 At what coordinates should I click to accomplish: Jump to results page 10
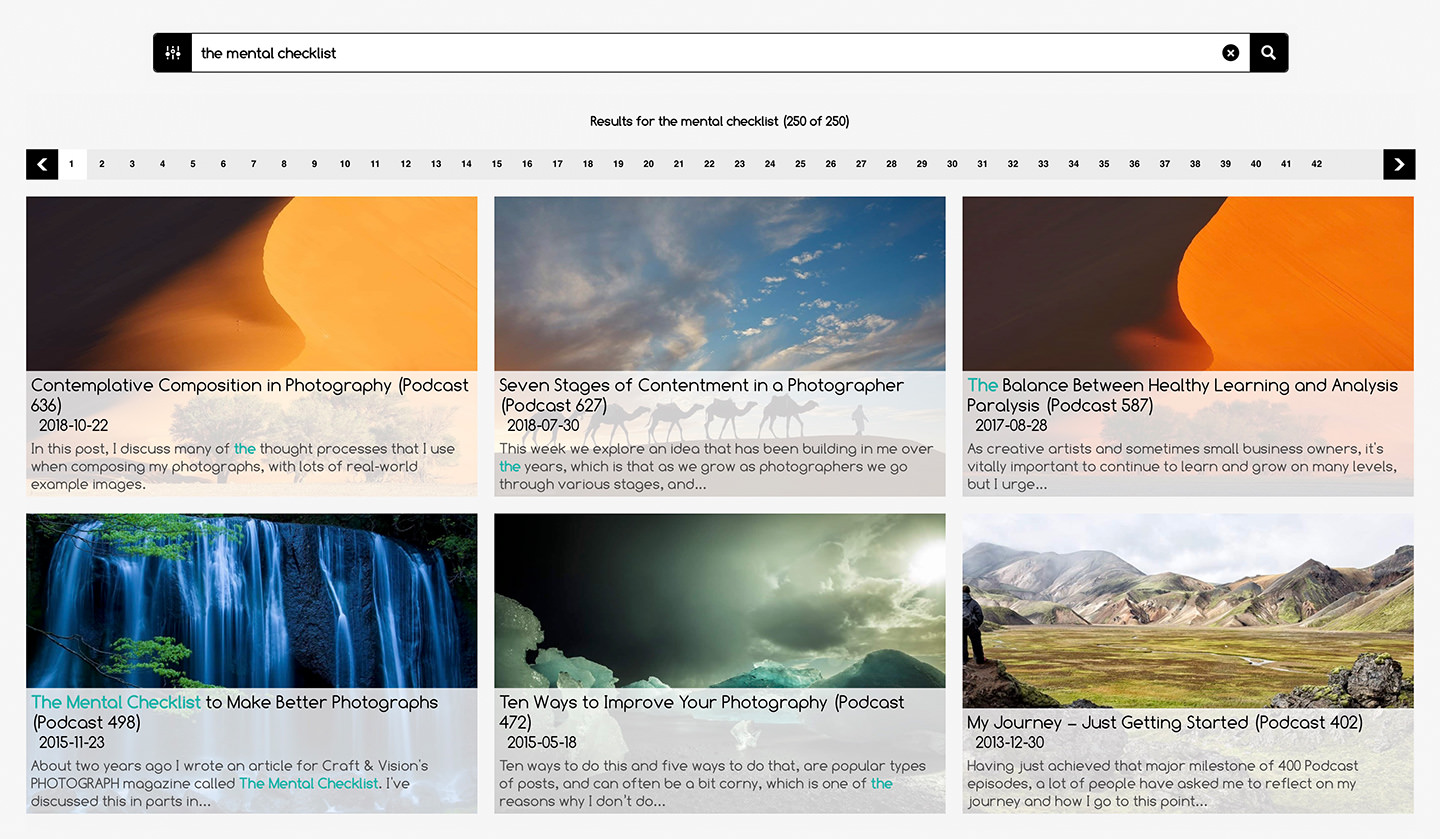(344, 164)
